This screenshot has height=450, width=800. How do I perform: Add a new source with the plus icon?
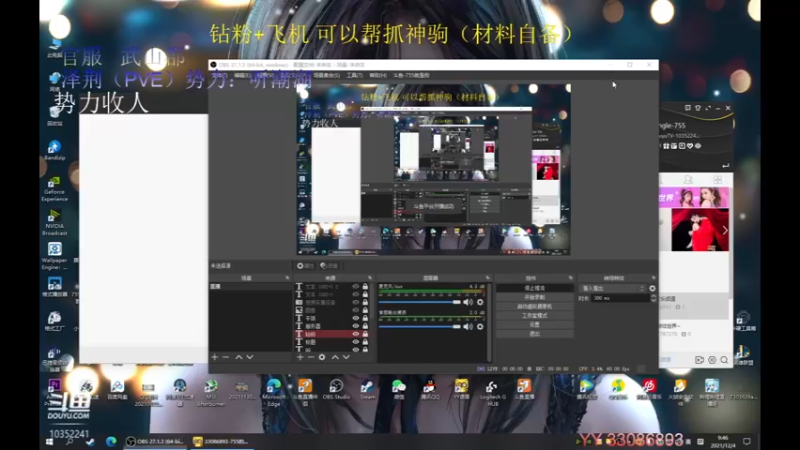click(300, 357)
